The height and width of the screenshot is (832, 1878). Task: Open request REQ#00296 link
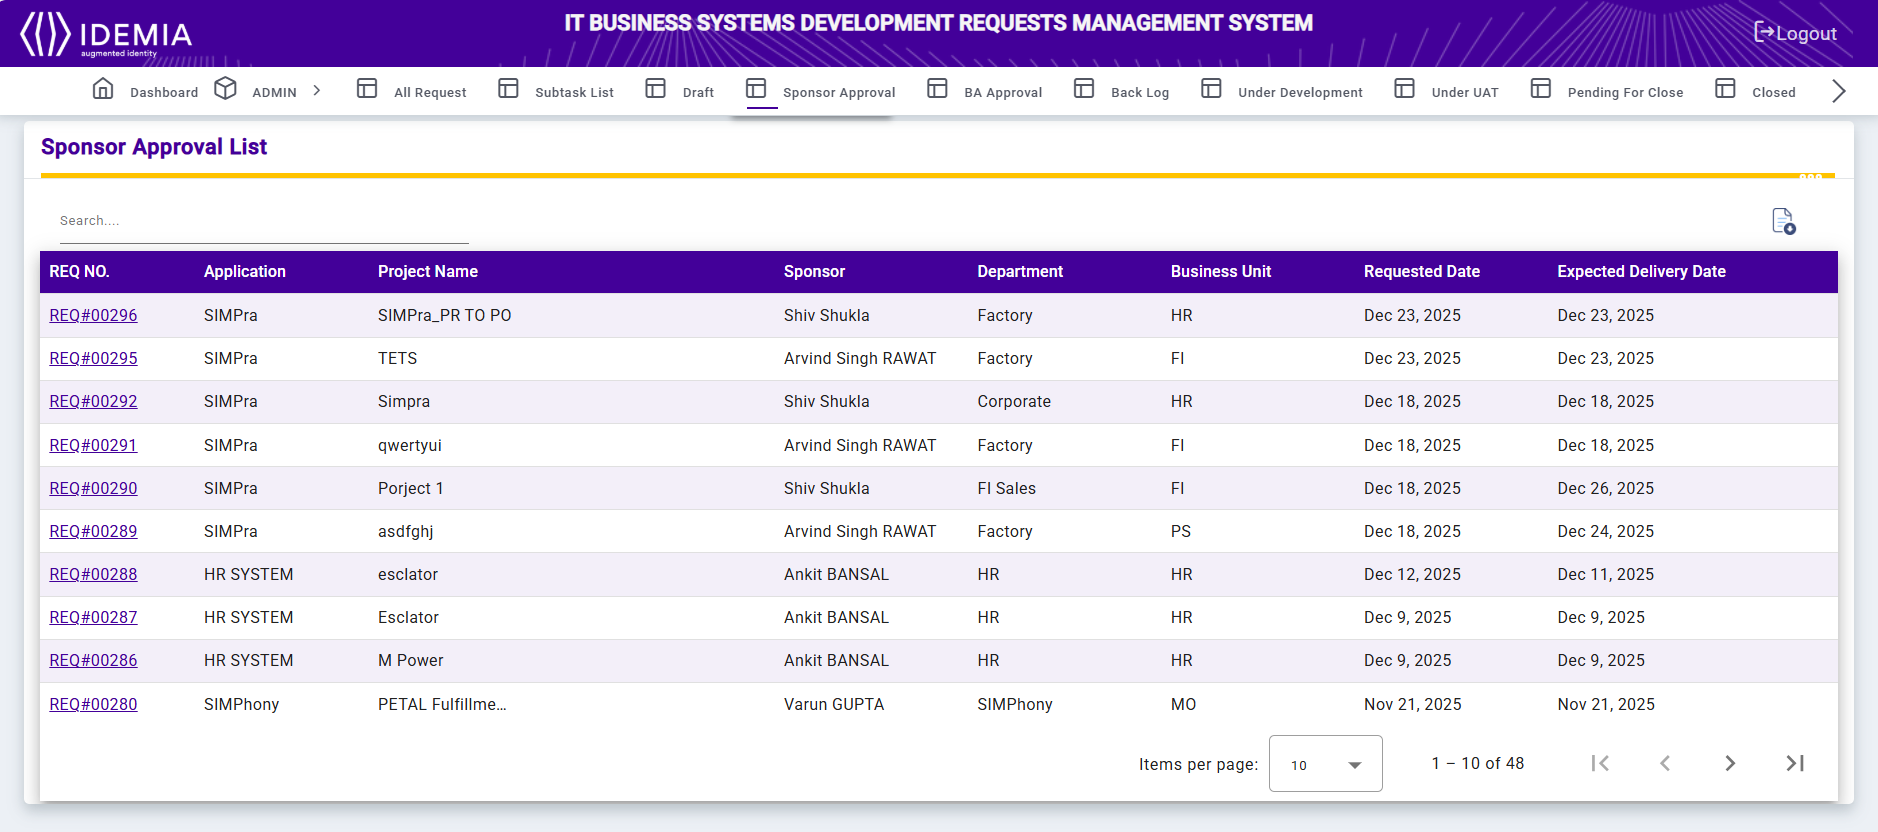pyautogui.click(x=93, y=316)
